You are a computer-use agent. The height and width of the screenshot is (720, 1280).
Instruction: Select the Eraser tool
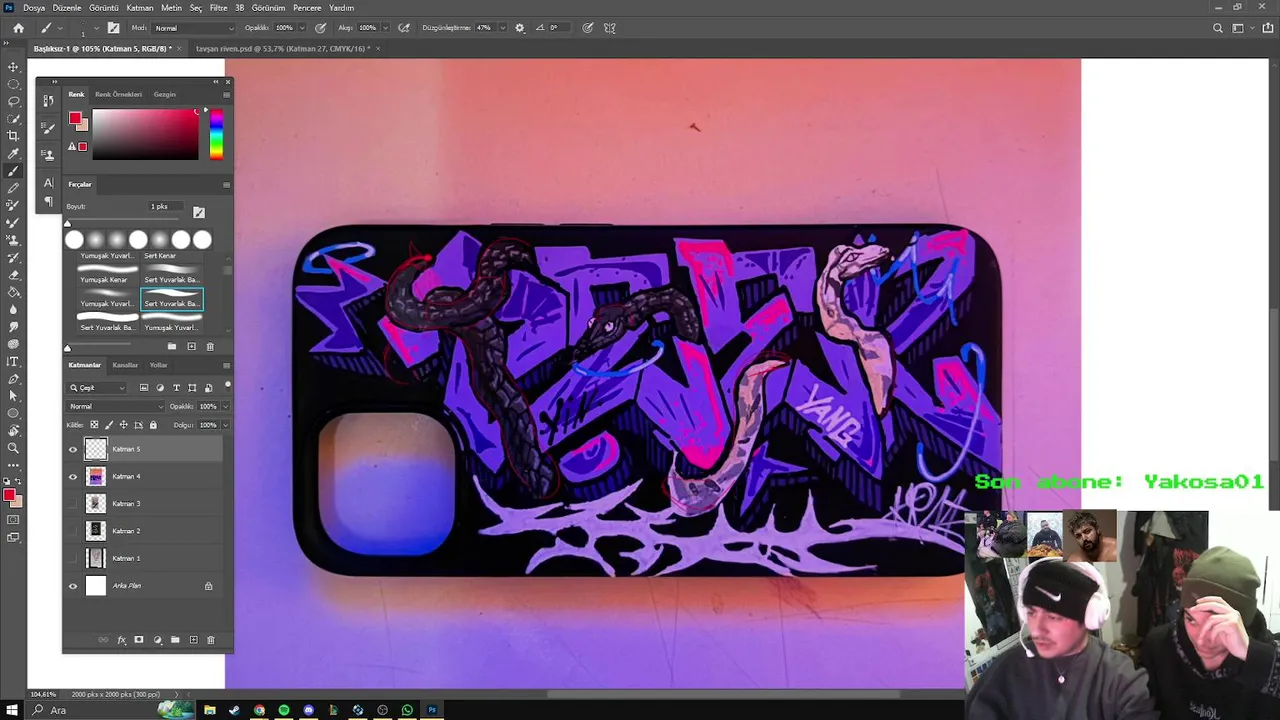(13, 275)
